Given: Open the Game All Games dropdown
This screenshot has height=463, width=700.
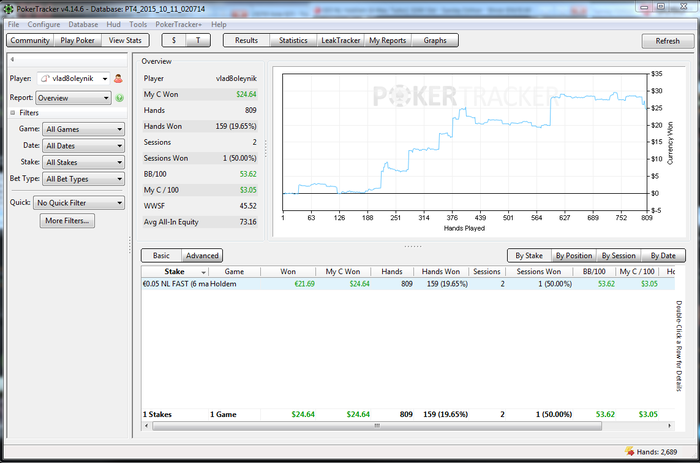Looking at the screenshot, I should click(83, 129).
